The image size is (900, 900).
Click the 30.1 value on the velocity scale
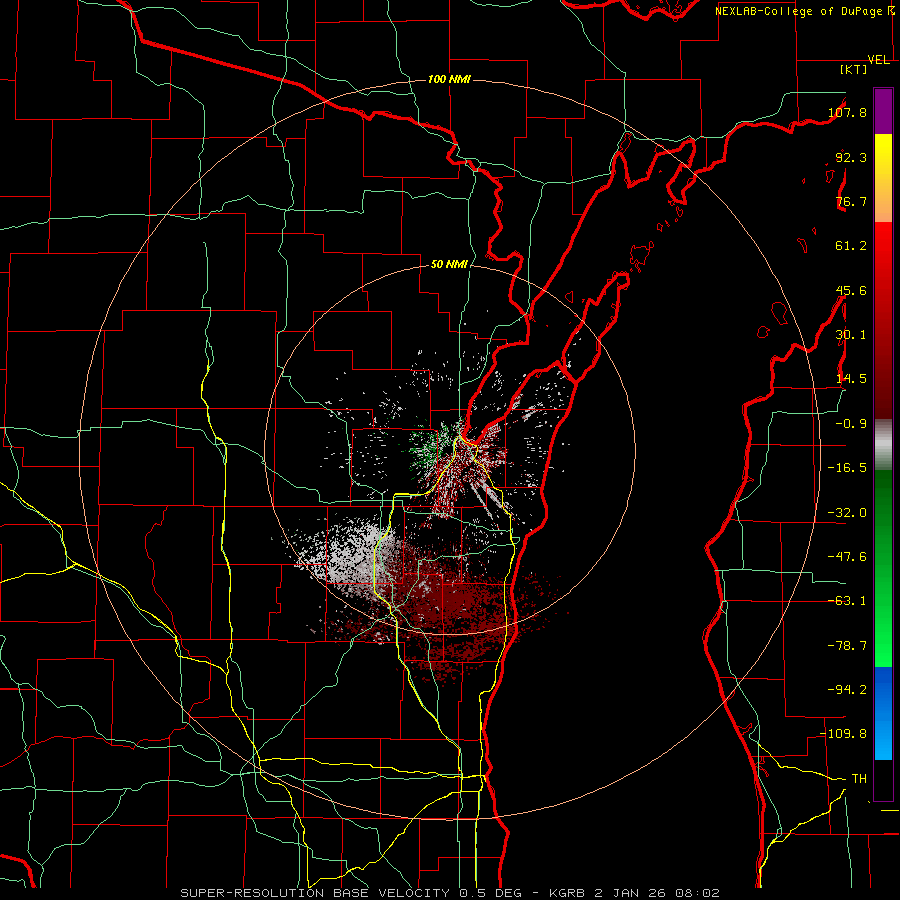[x=851, y=335]
